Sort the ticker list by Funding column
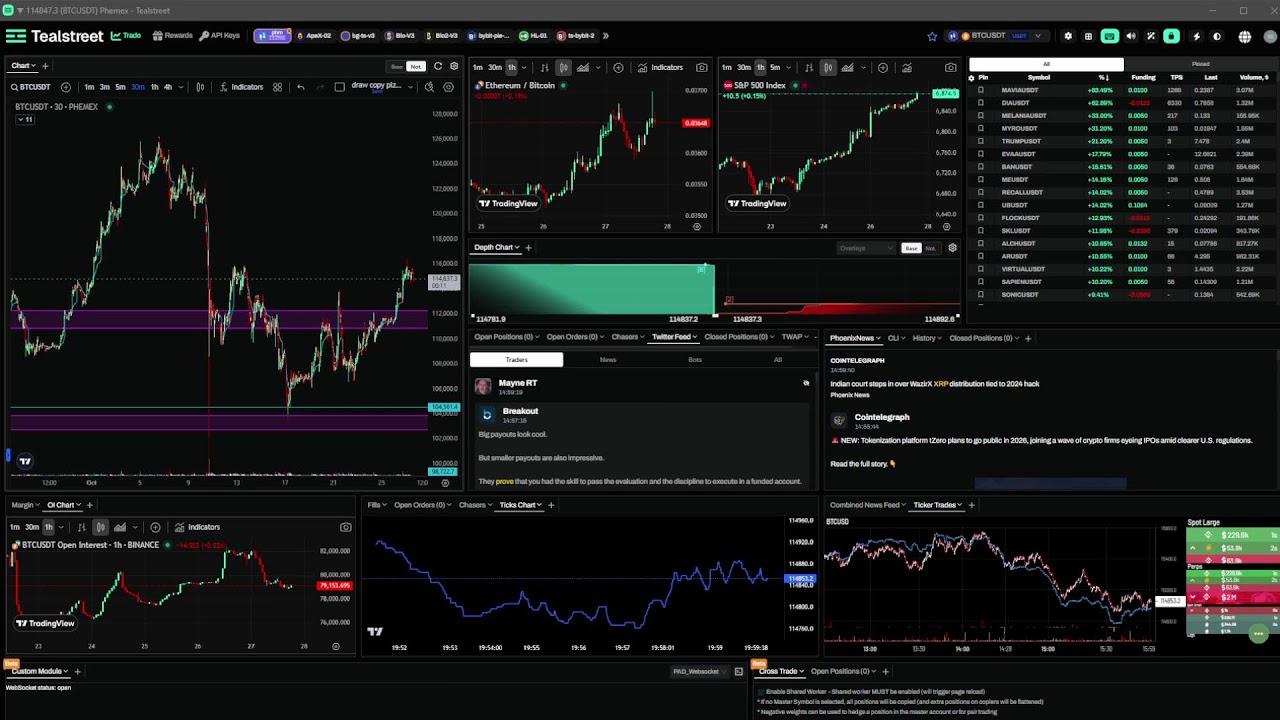This screenshot has width=1280, height=720. click(x=1143, y=77)
